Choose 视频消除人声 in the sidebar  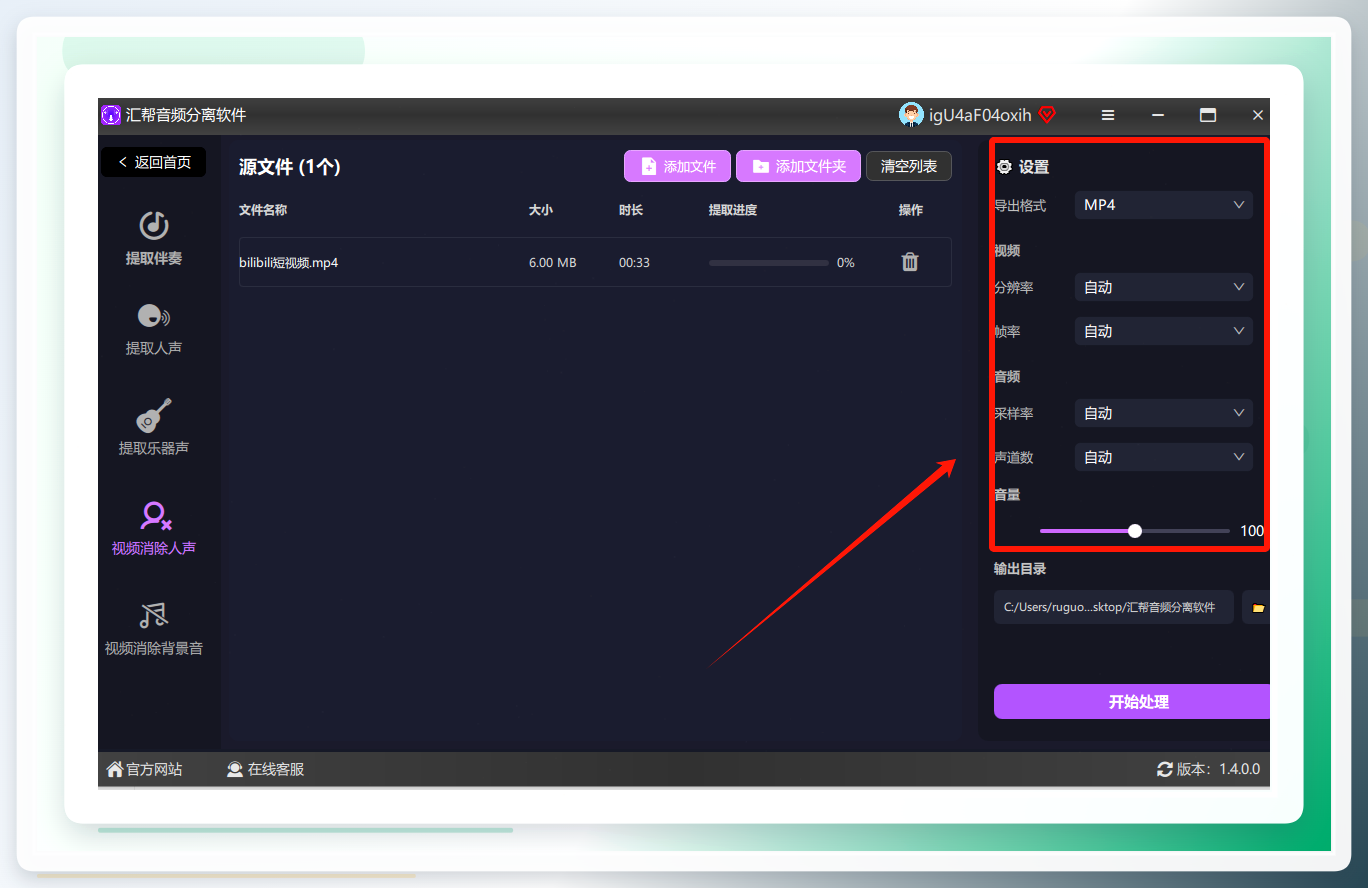[154, 530]
